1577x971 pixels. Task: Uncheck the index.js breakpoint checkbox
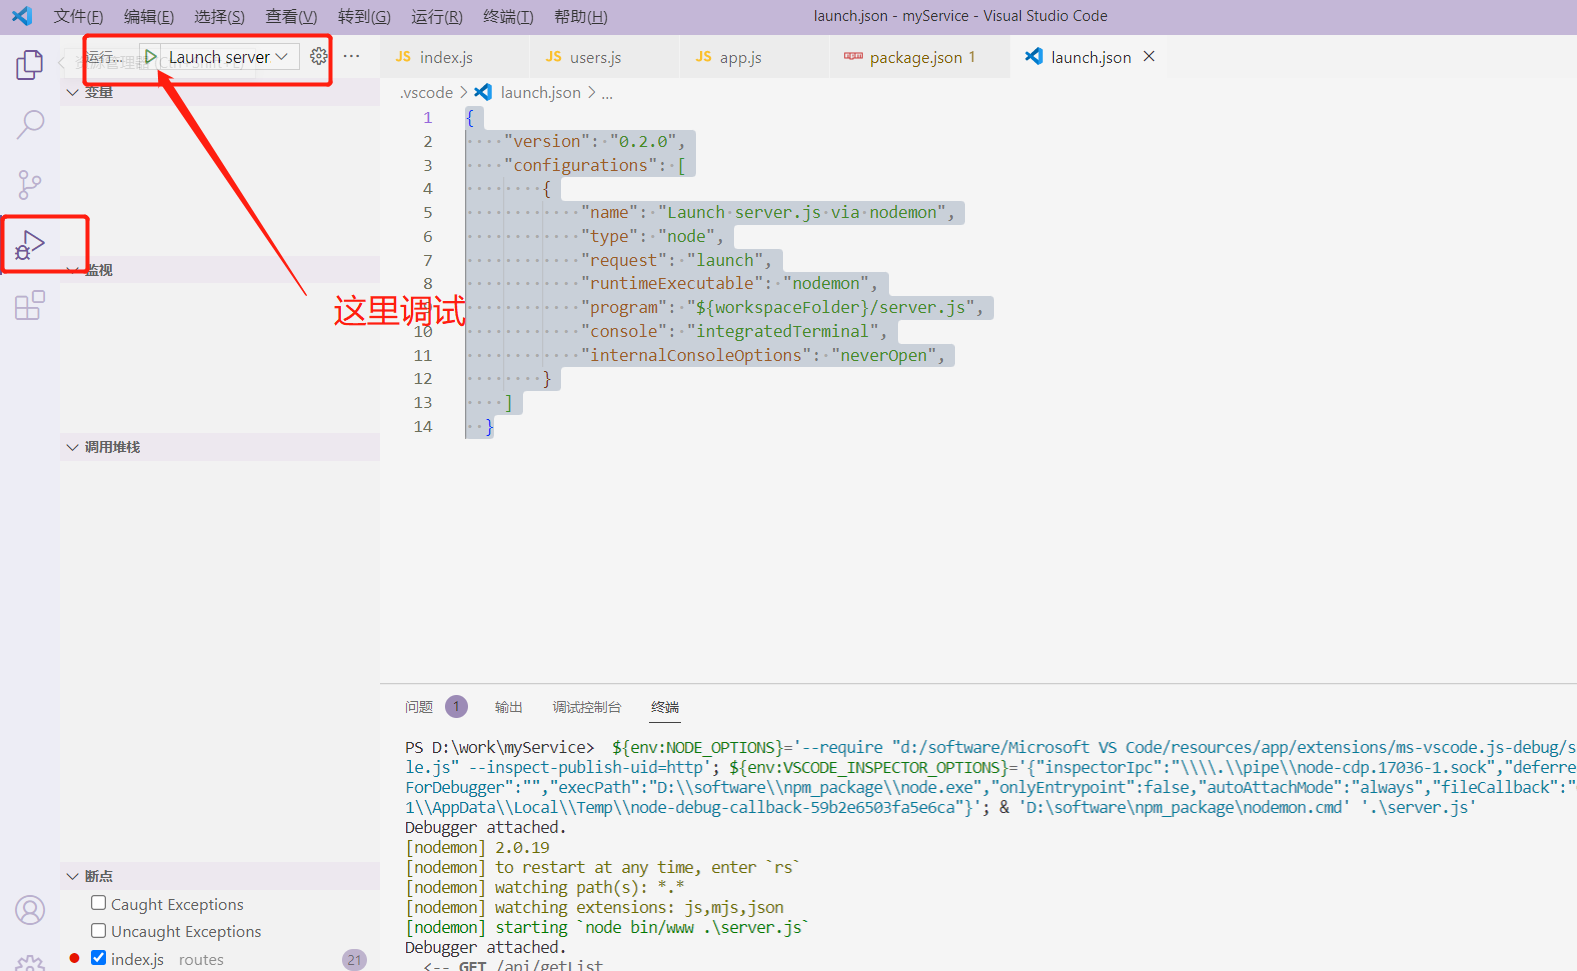click(98, 958)
